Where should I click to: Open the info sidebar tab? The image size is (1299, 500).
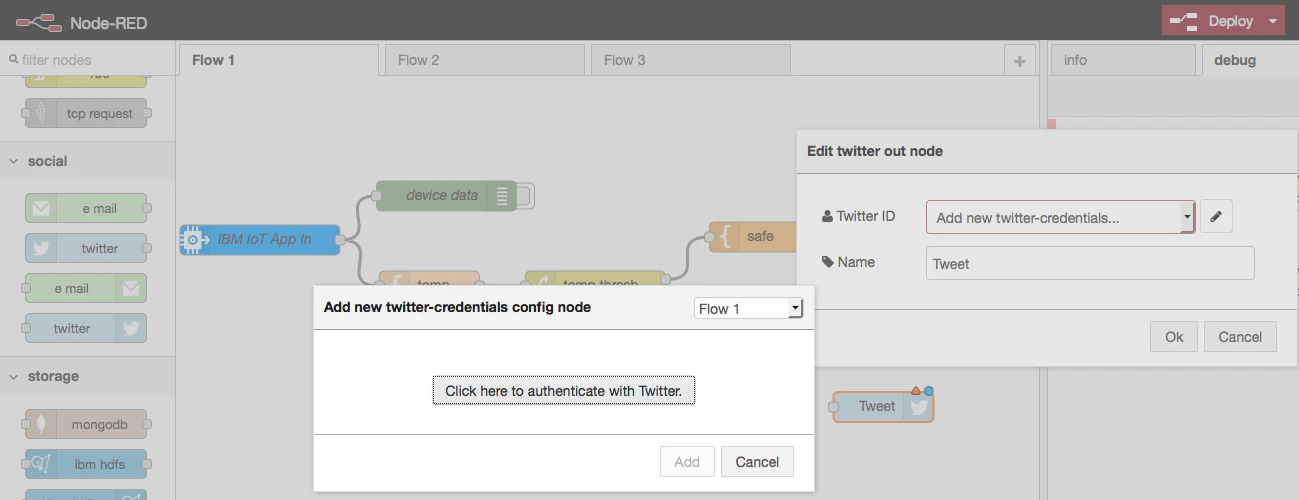pos(1123,60)
